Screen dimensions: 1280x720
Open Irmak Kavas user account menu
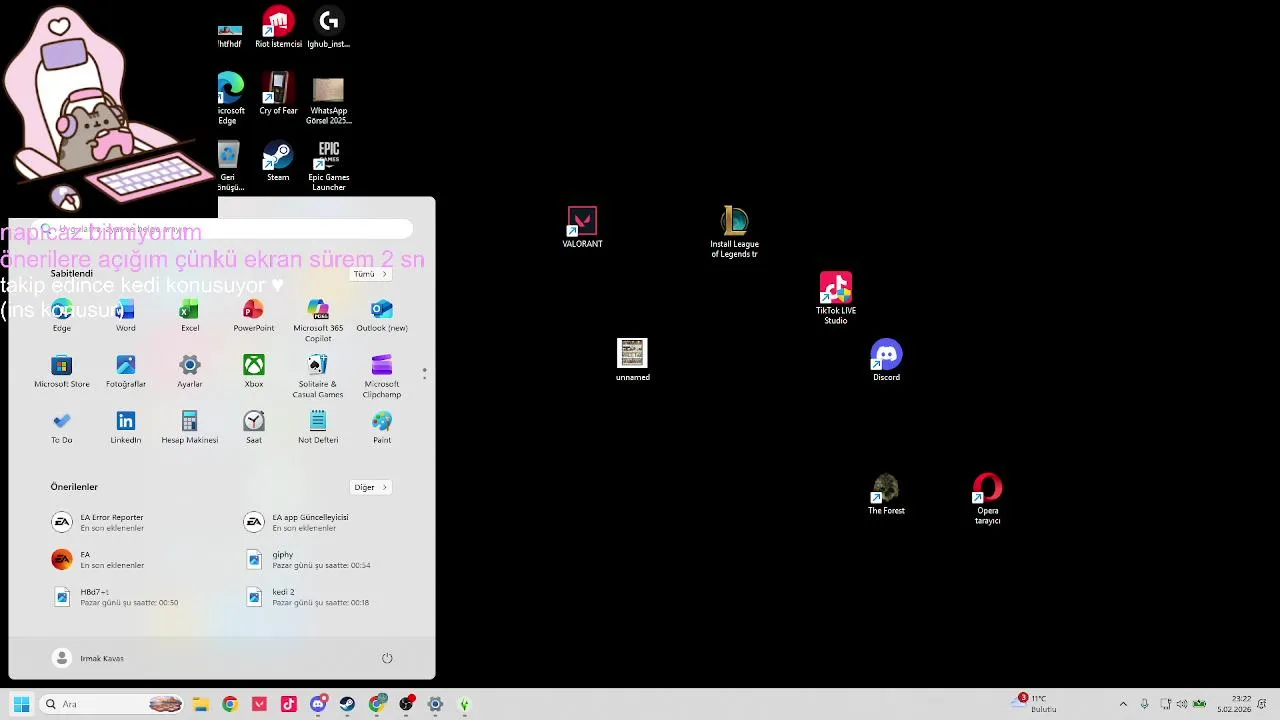click(88, 658)
